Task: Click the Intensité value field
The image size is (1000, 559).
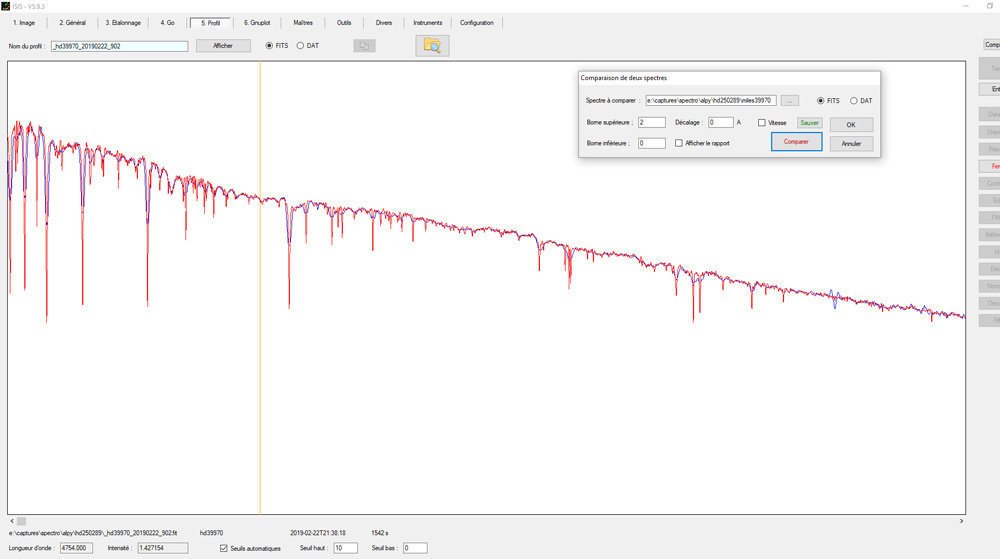Action: point(163,548)
